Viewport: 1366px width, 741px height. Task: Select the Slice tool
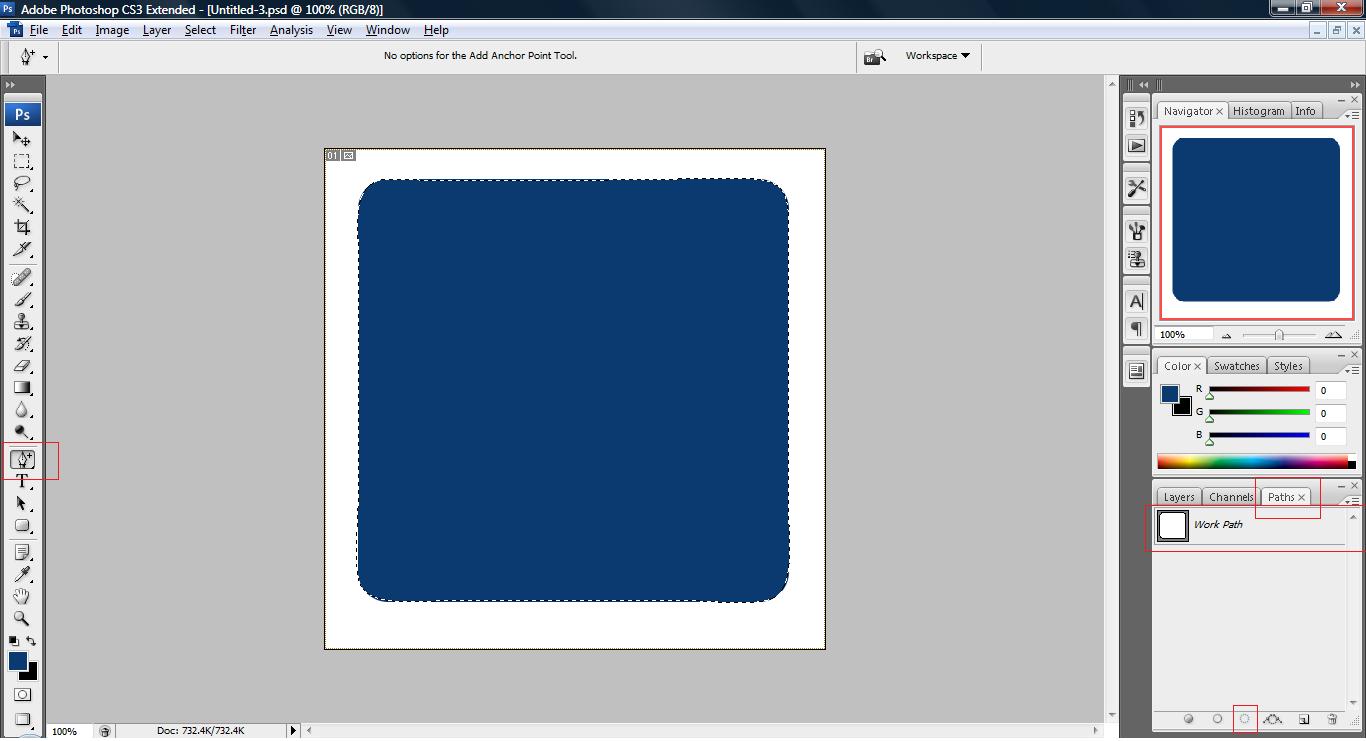[22, 250]
